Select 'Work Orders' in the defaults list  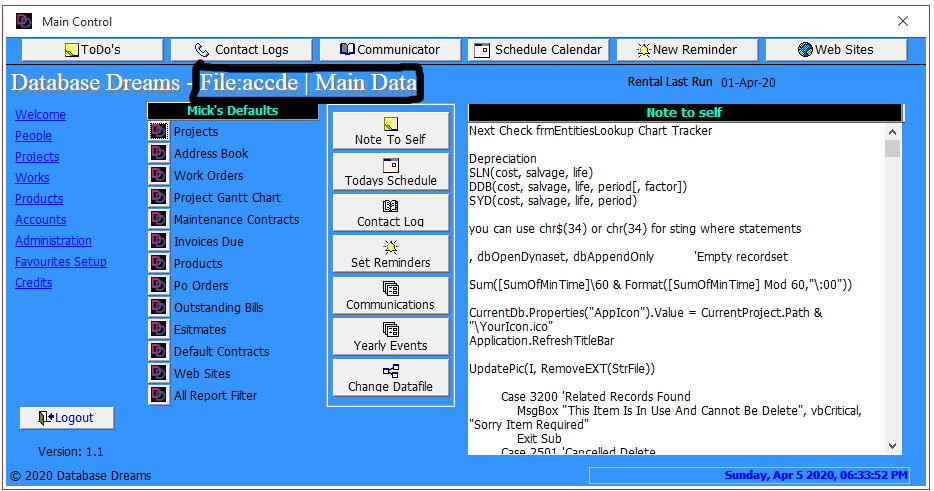pyautogui.click(x=208, y=176)
